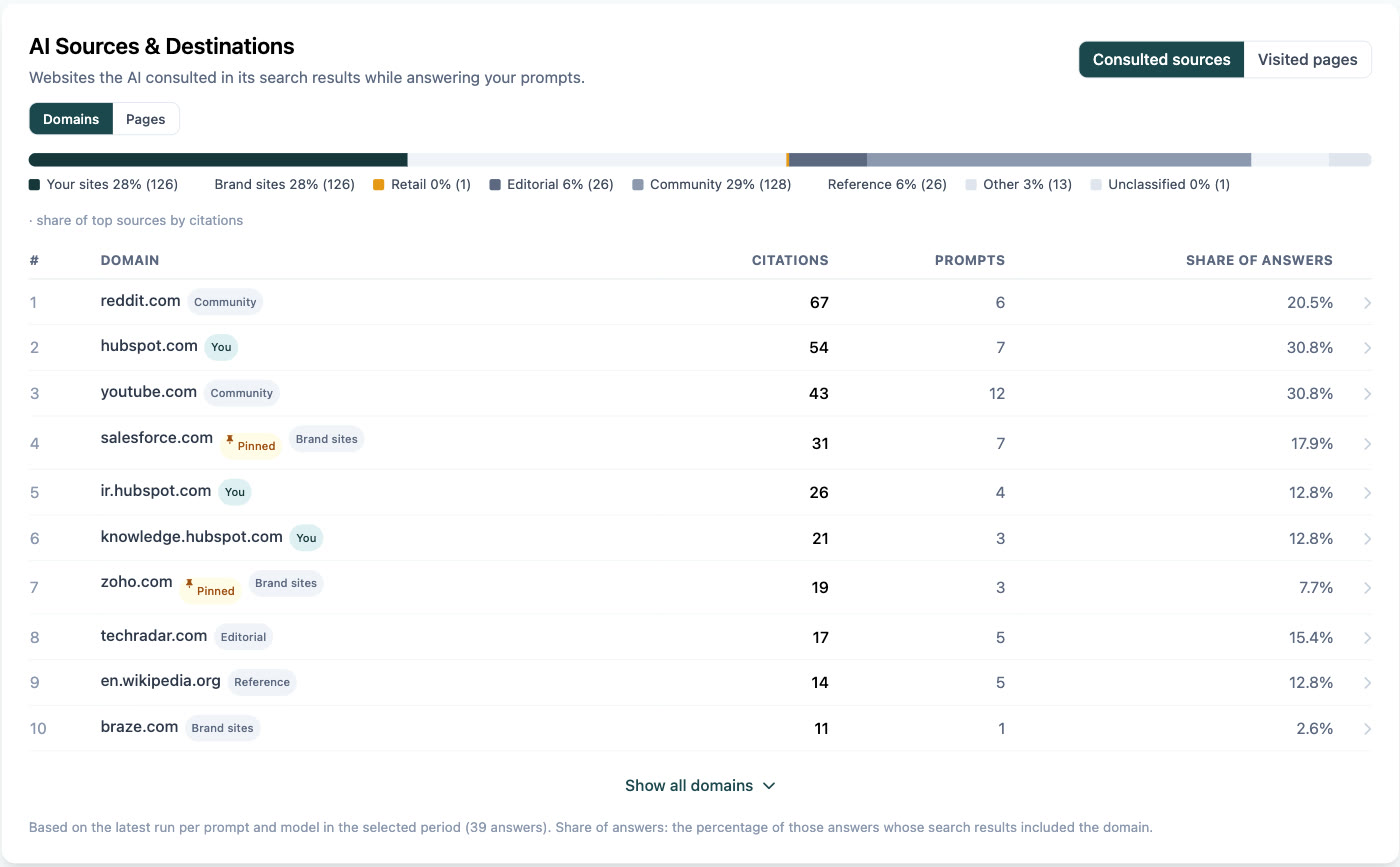Click the Community legend swatch
Viewport: 1400px width, 867px height.
coord(637,185)
